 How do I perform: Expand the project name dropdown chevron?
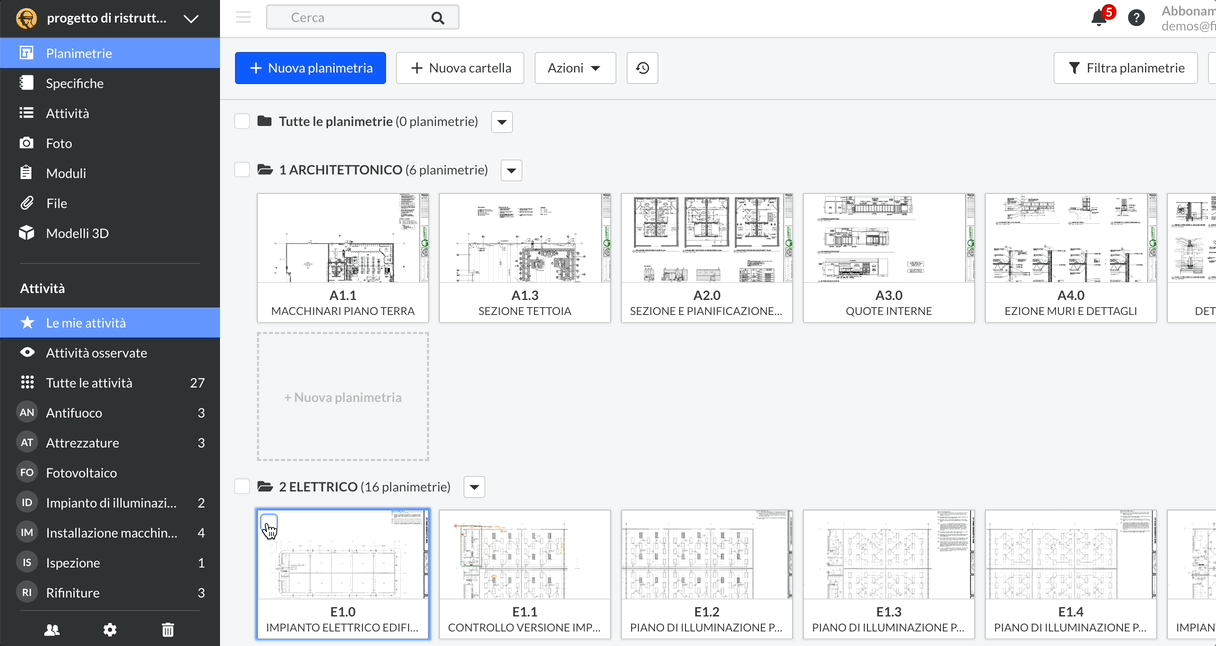(x=191, y=18)
